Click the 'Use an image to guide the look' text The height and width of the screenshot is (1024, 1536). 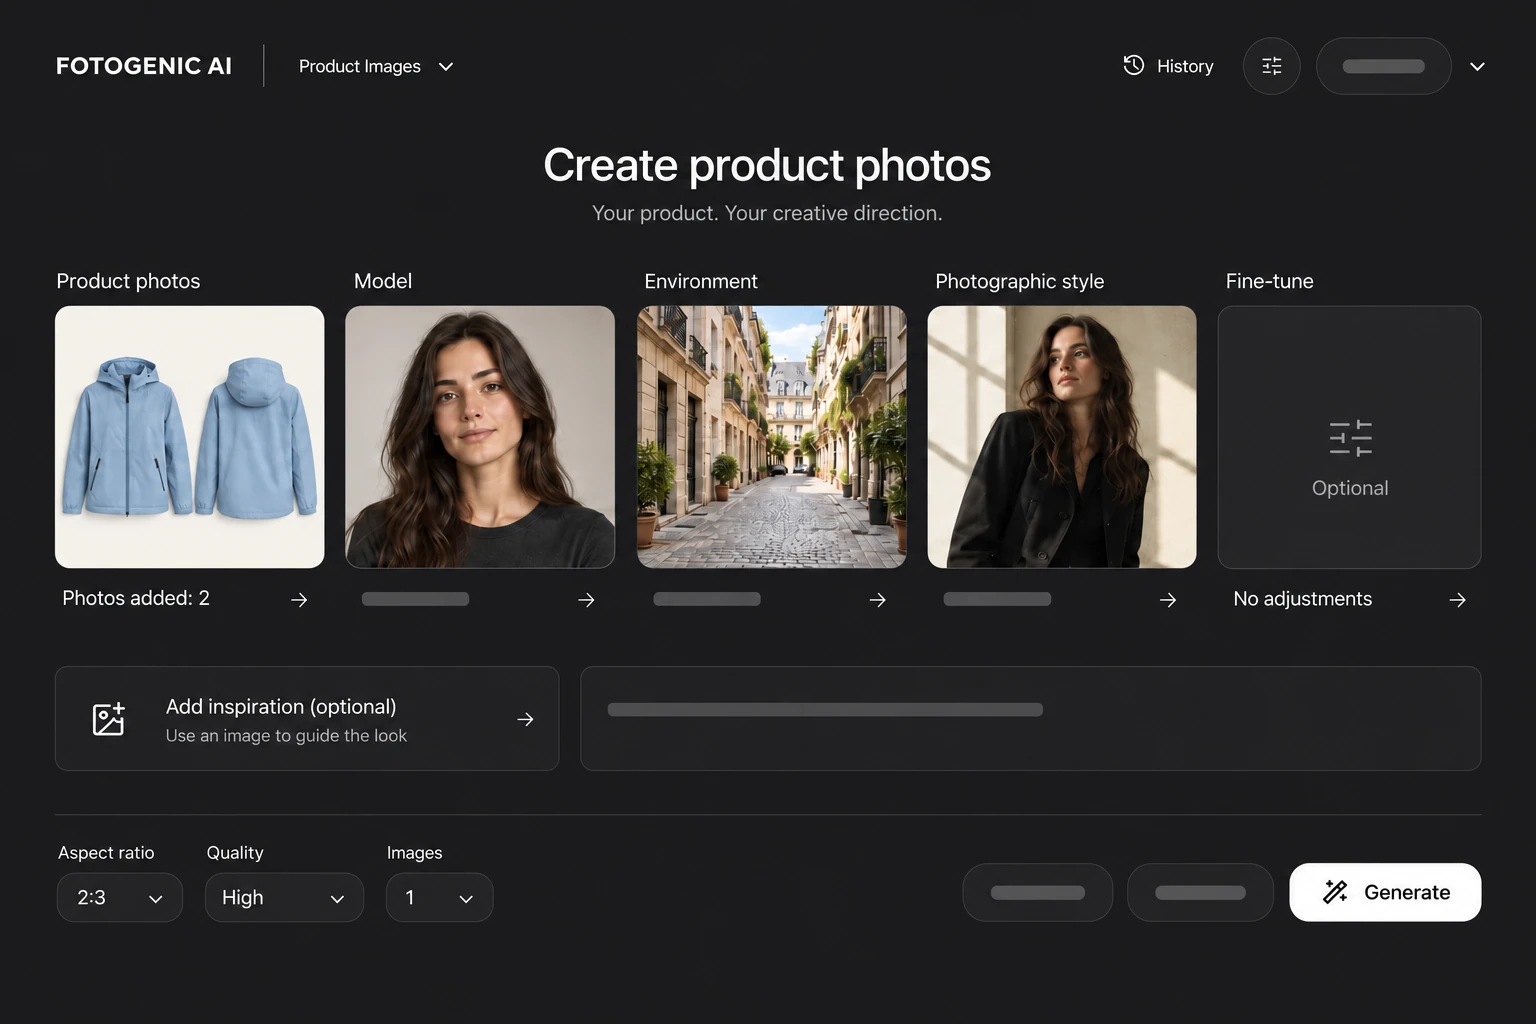[x=286, y=736]
